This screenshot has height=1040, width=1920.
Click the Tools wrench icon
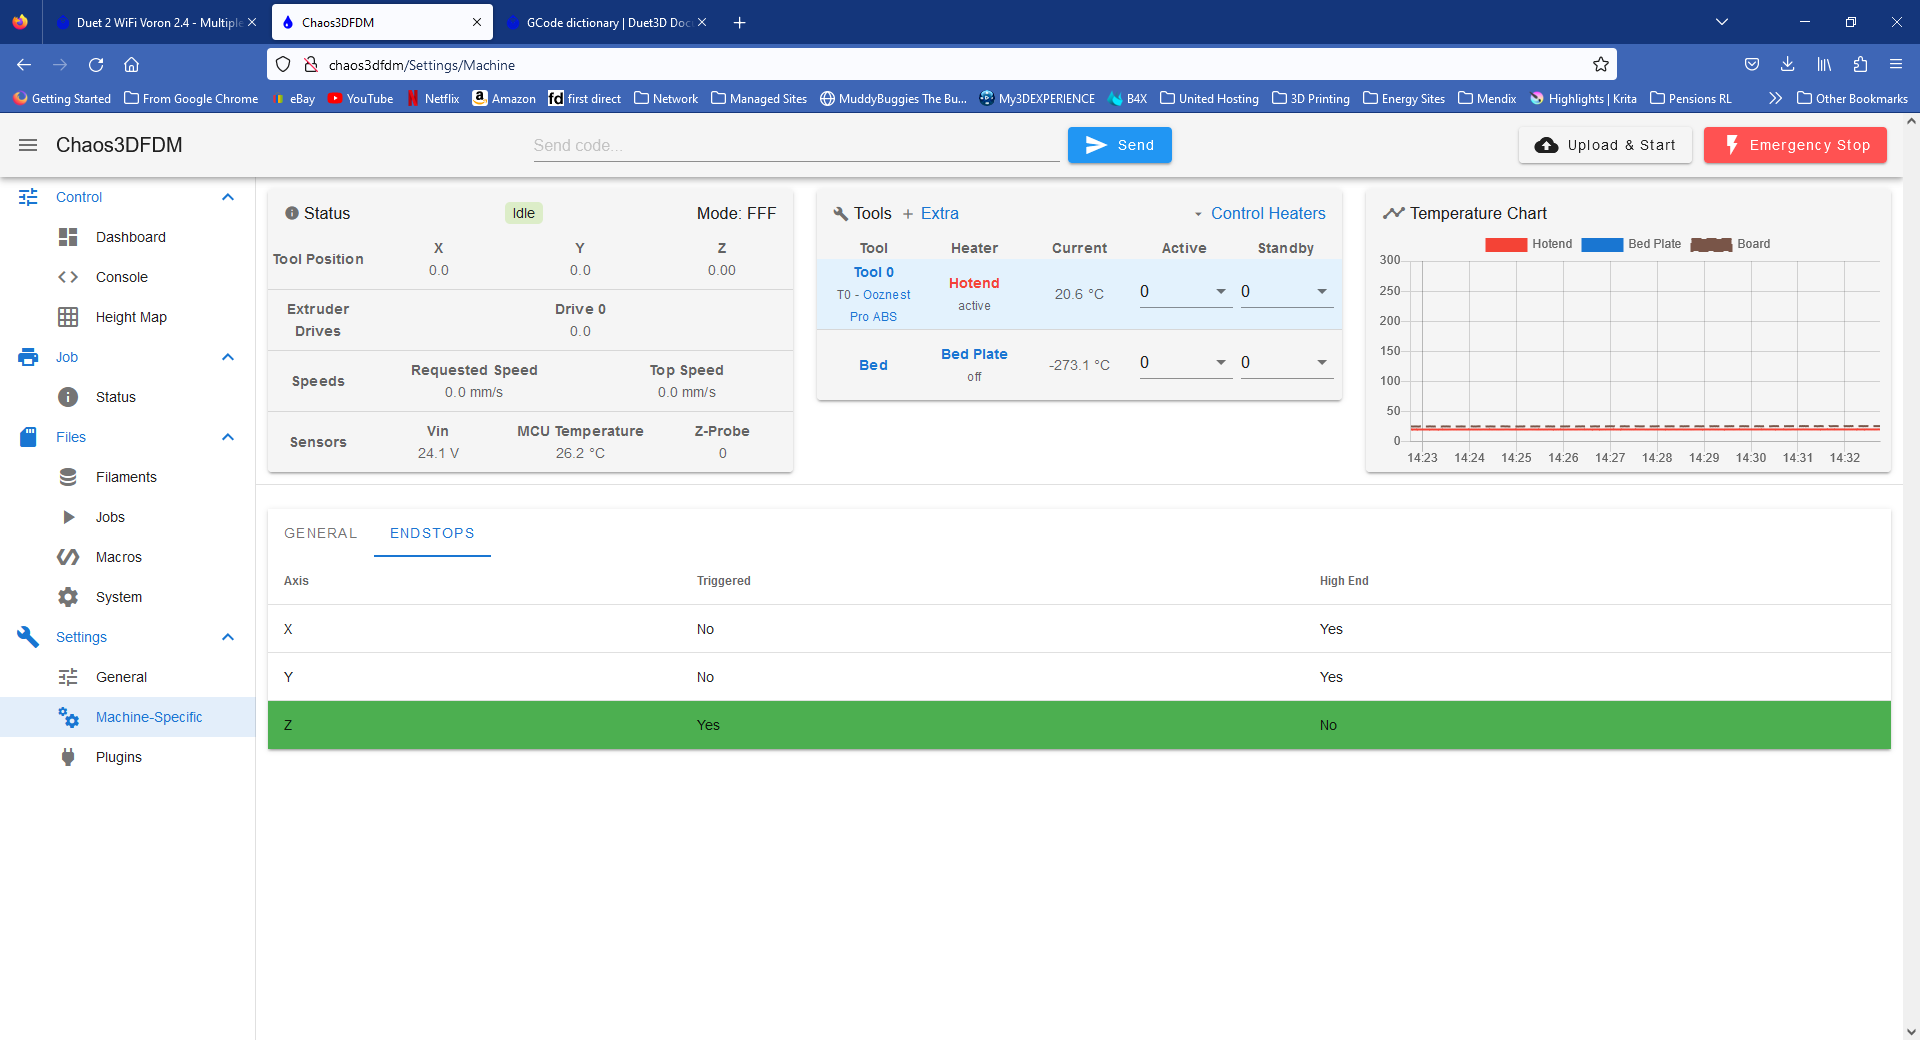coord(840,214)
